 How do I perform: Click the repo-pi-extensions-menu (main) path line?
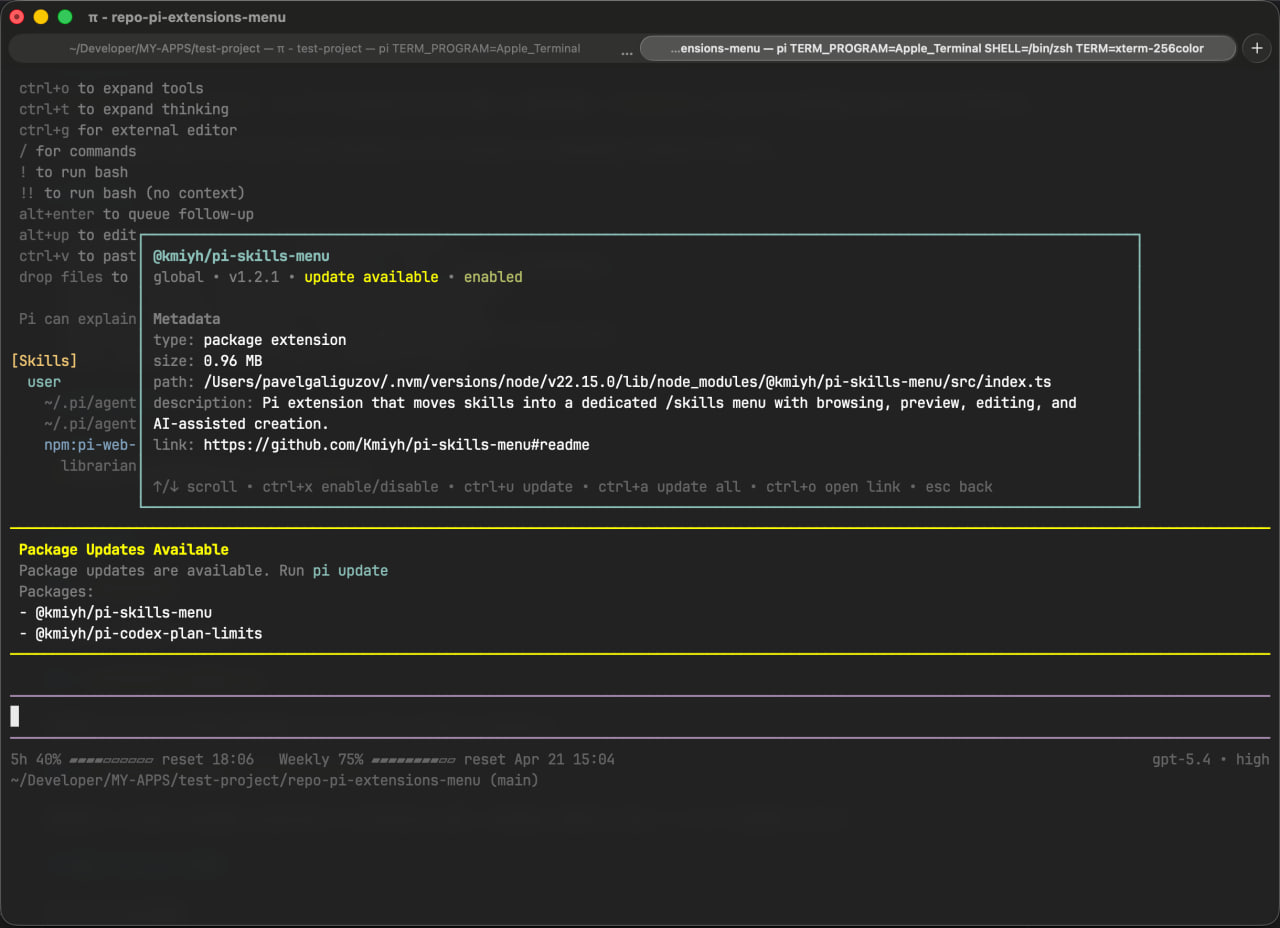[274, 781]
